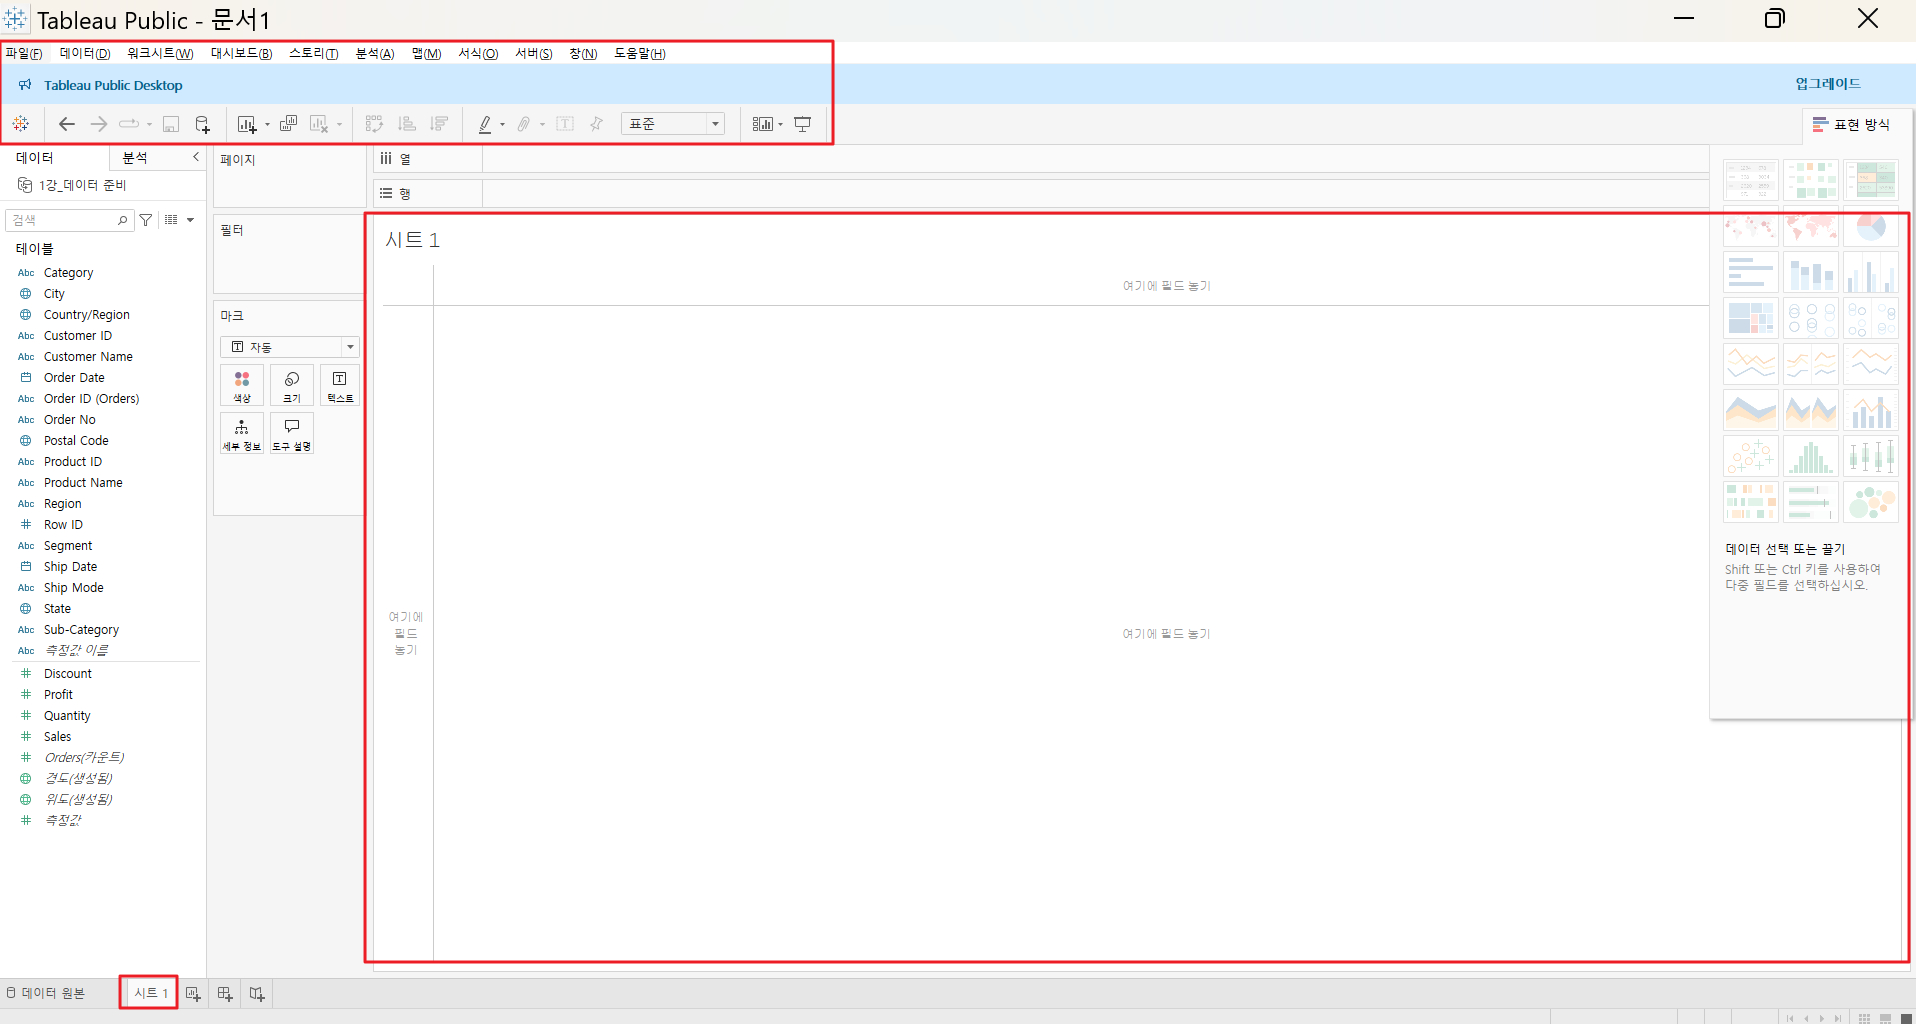The height and width of the screenshot is (1024, 1916).
Task: Open the 워크시트(W) menu
Action: (x=160, y=54)
